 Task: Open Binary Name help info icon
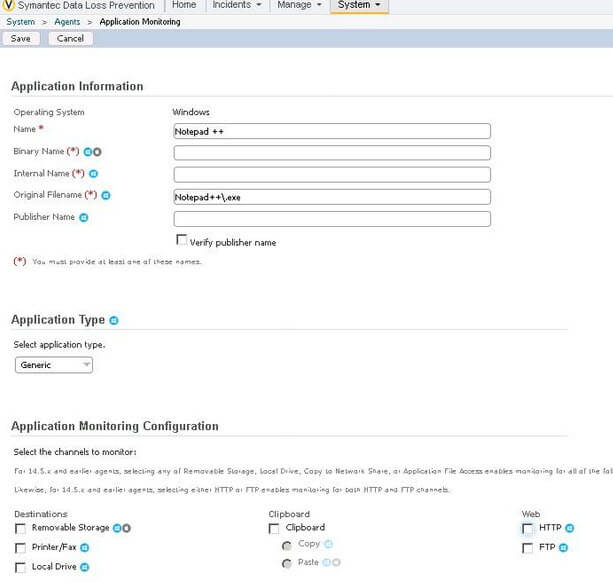pos(88,152)
